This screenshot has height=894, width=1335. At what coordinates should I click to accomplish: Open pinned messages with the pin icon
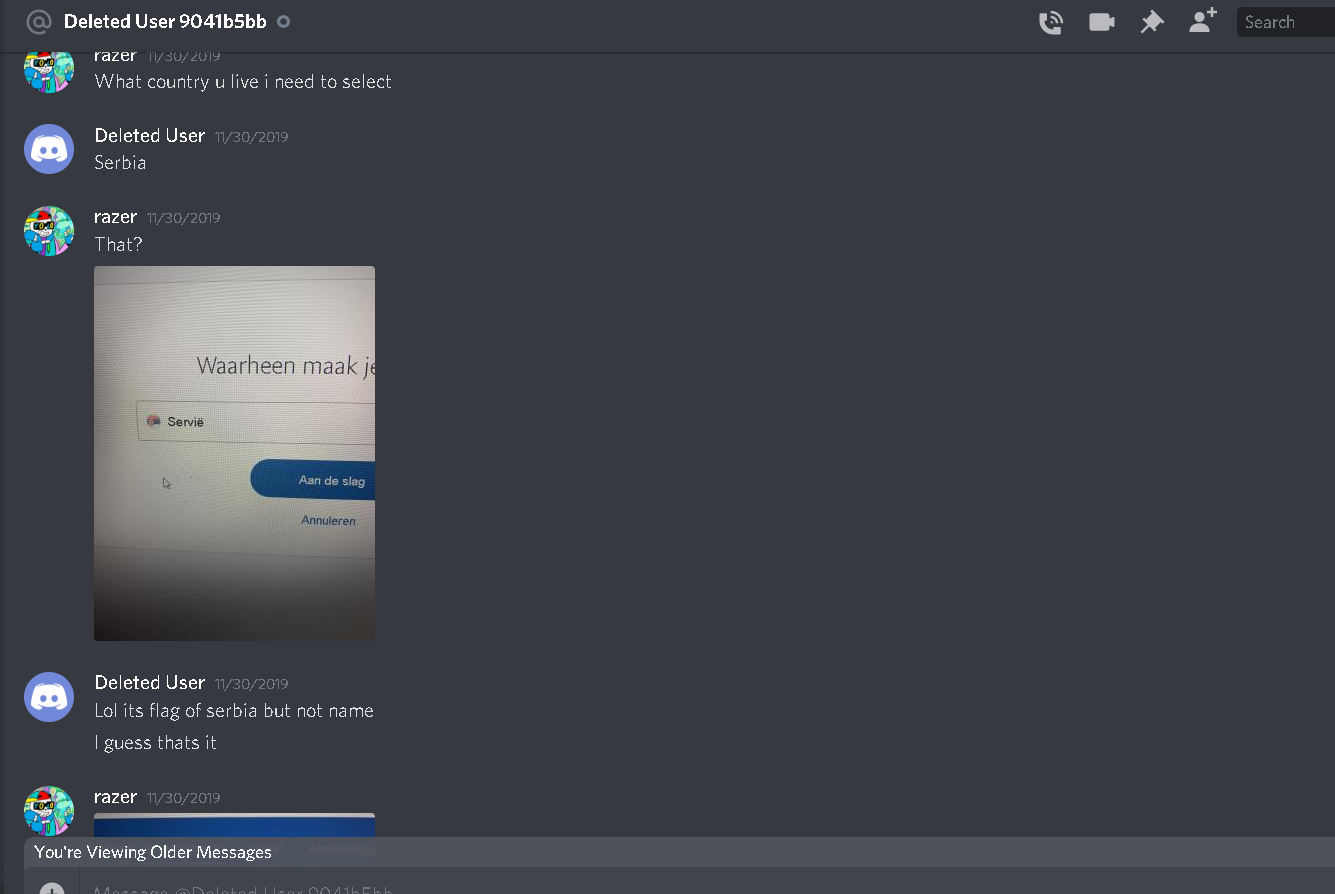tap(1152, 22)
